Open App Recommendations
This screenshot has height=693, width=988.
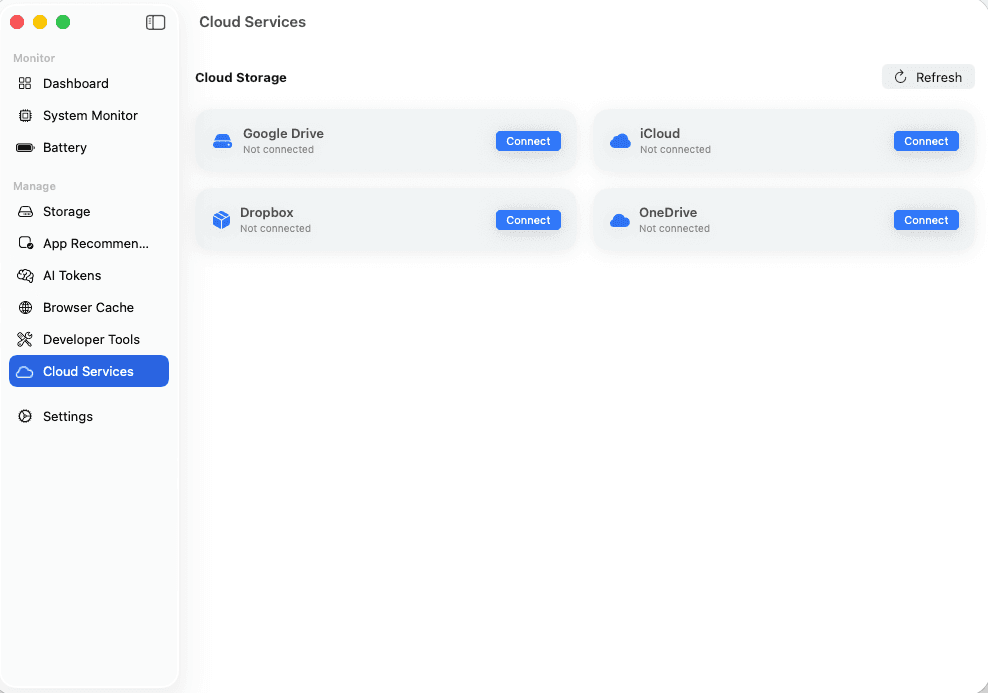[x=90, y=243]
